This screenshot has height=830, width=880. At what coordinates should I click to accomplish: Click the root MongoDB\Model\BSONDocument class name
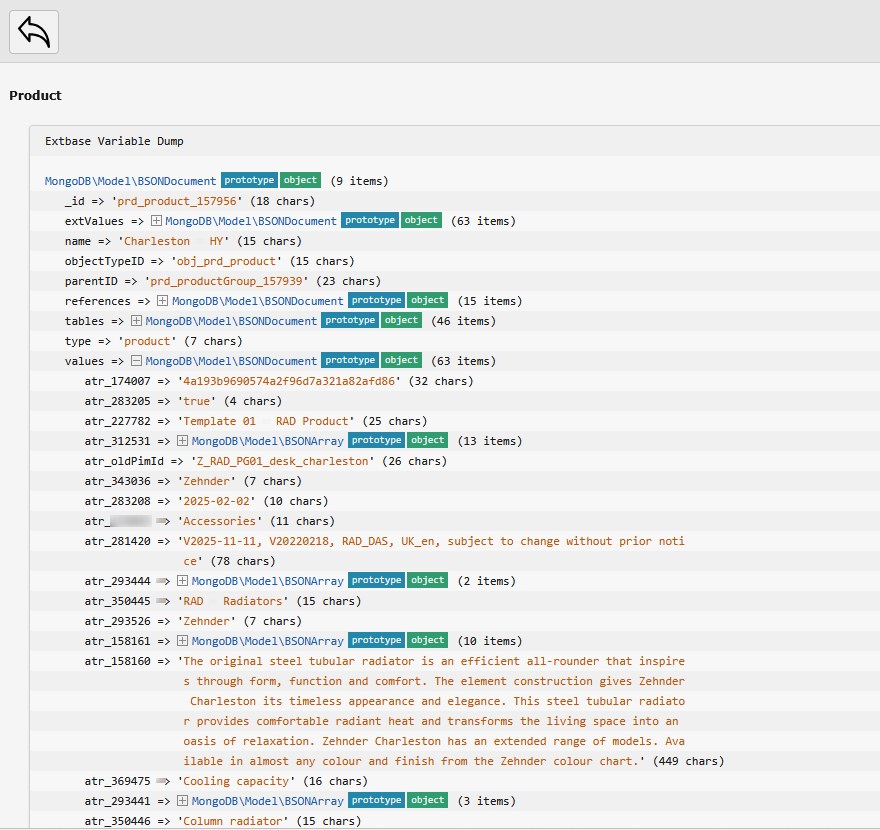tap(130, 181)
